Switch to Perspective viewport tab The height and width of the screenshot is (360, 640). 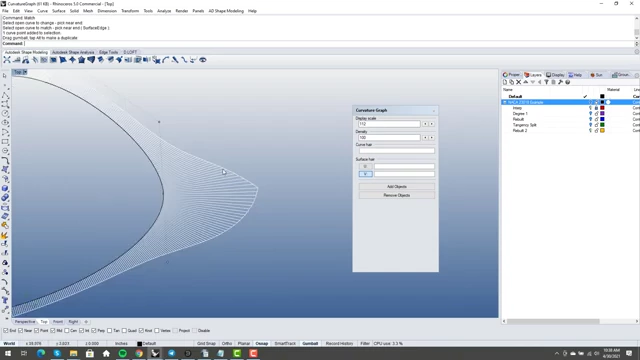pyautogui.click(x=25, y=322)
